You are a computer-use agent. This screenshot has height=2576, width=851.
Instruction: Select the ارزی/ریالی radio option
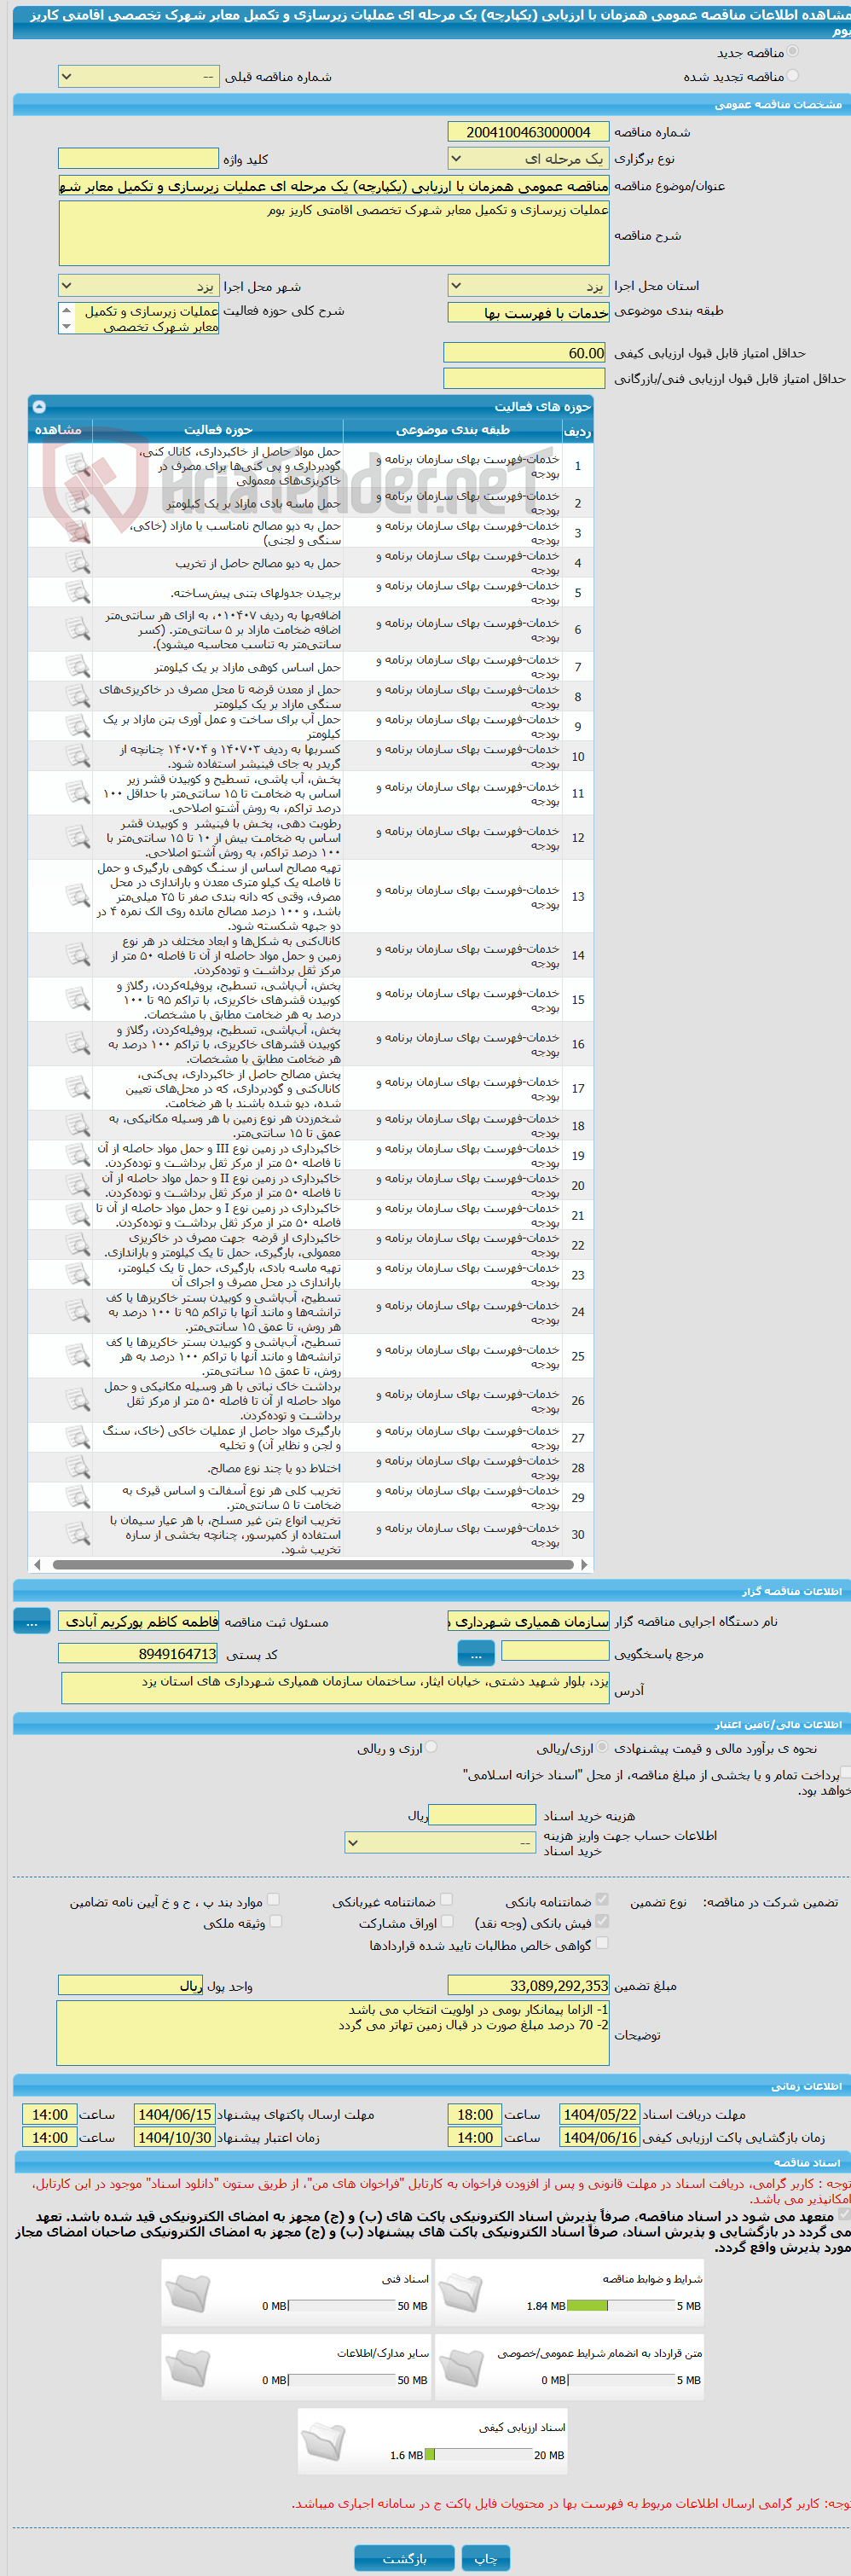pos(603,1749)
